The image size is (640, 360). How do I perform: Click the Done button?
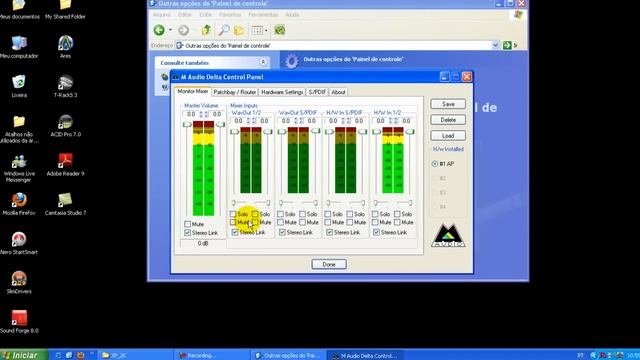(x=329, y=264)
